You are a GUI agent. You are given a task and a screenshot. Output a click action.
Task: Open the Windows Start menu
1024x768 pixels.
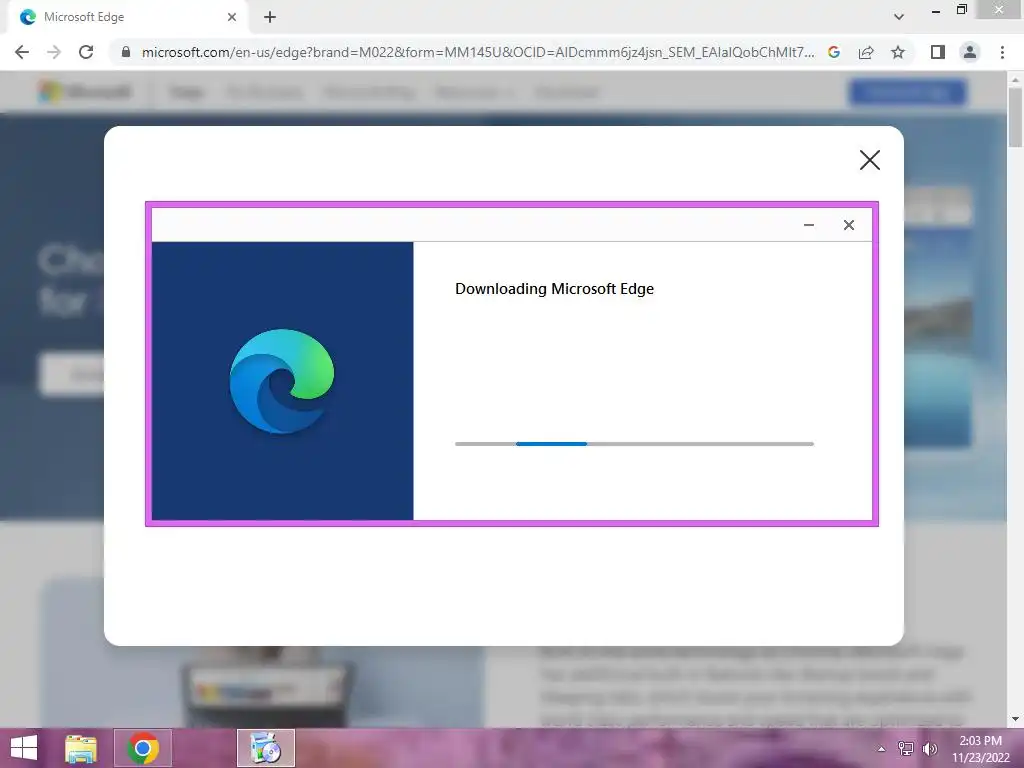point(24,748)
